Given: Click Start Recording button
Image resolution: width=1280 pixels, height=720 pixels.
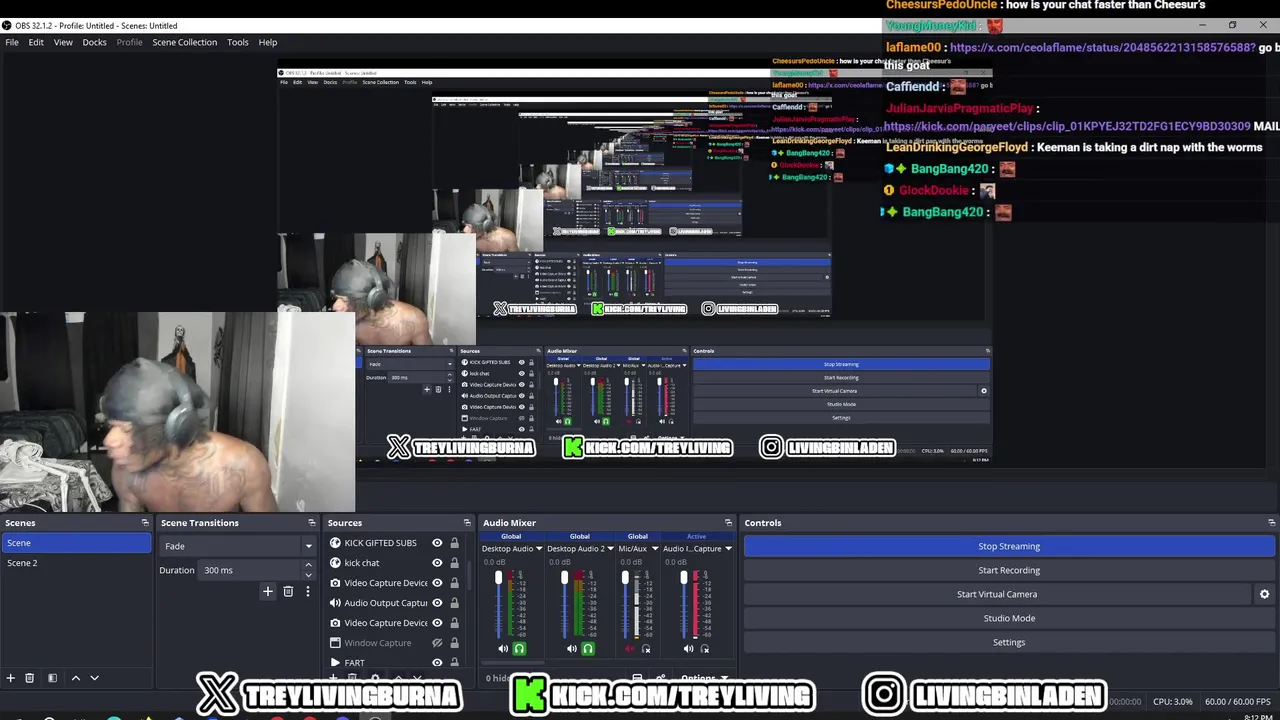Looking at the screenshot, I should click(1009, 570).
